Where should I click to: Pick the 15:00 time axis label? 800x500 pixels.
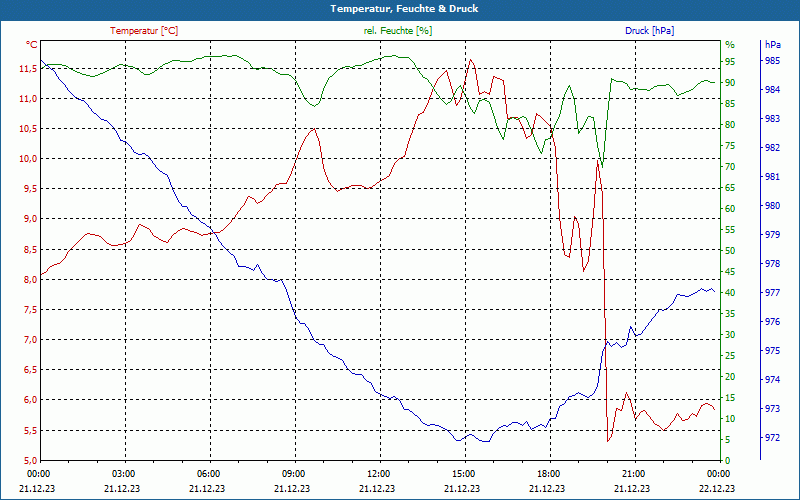(x=463, y=473)
